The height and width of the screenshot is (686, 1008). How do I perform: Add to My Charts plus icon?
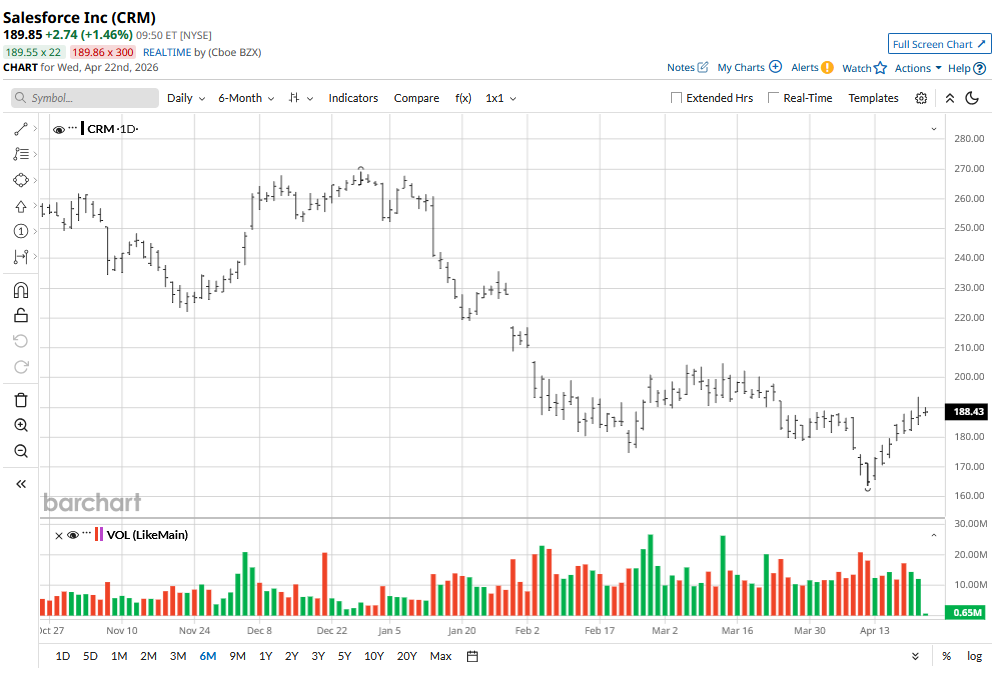(x=775, y=67)
